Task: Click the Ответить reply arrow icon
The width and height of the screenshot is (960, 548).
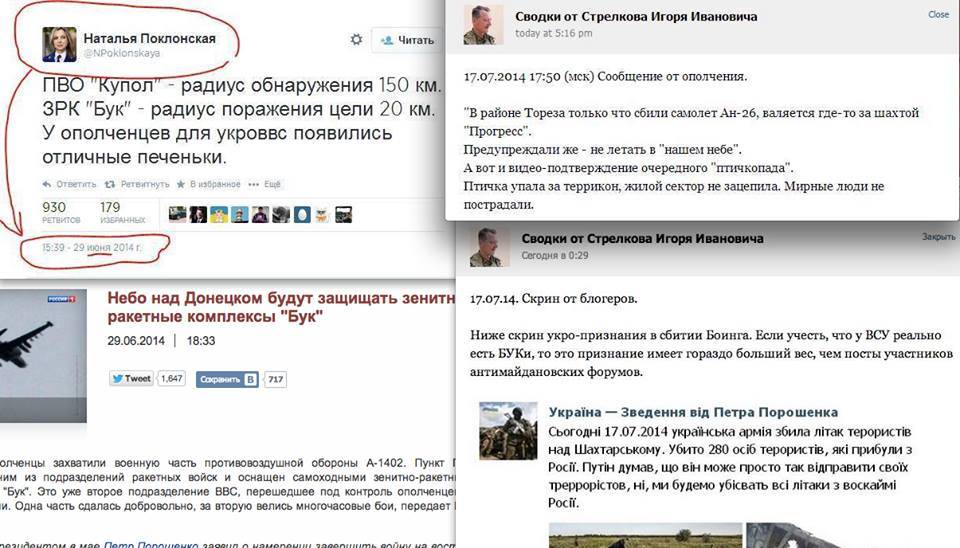Action: pos(47,184)
